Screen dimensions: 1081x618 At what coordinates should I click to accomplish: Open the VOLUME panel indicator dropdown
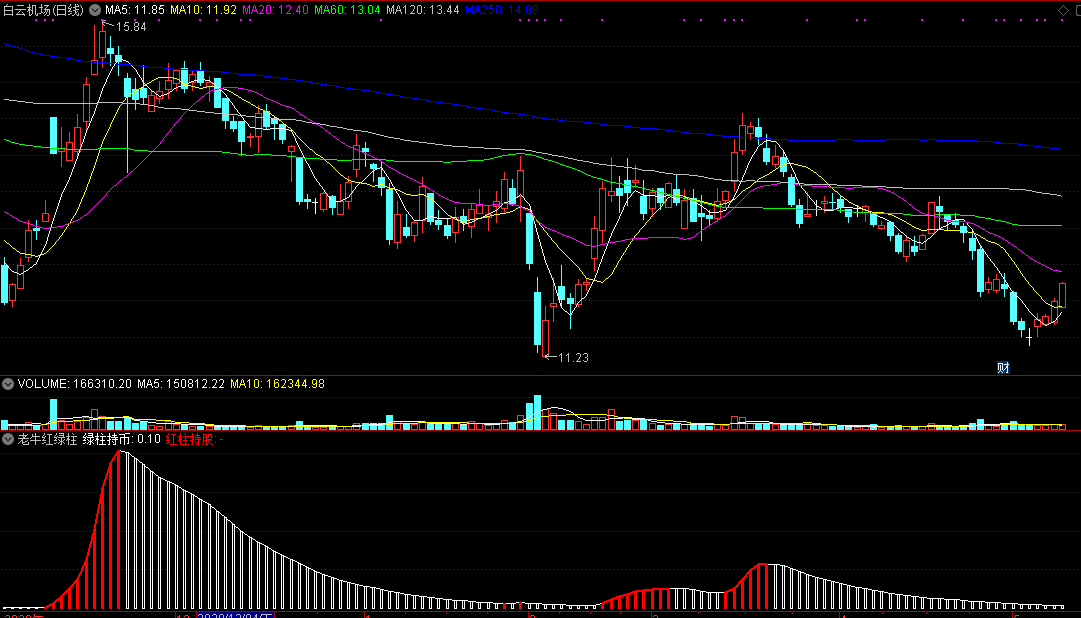[x=8, y=383]
